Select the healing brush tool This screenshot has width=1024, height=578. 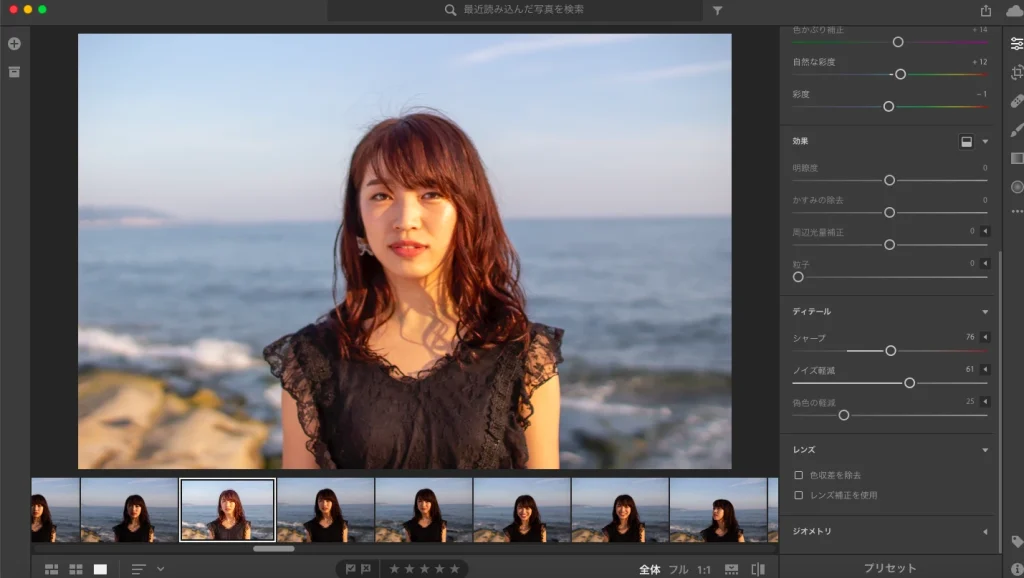[x=1016, y=102]
